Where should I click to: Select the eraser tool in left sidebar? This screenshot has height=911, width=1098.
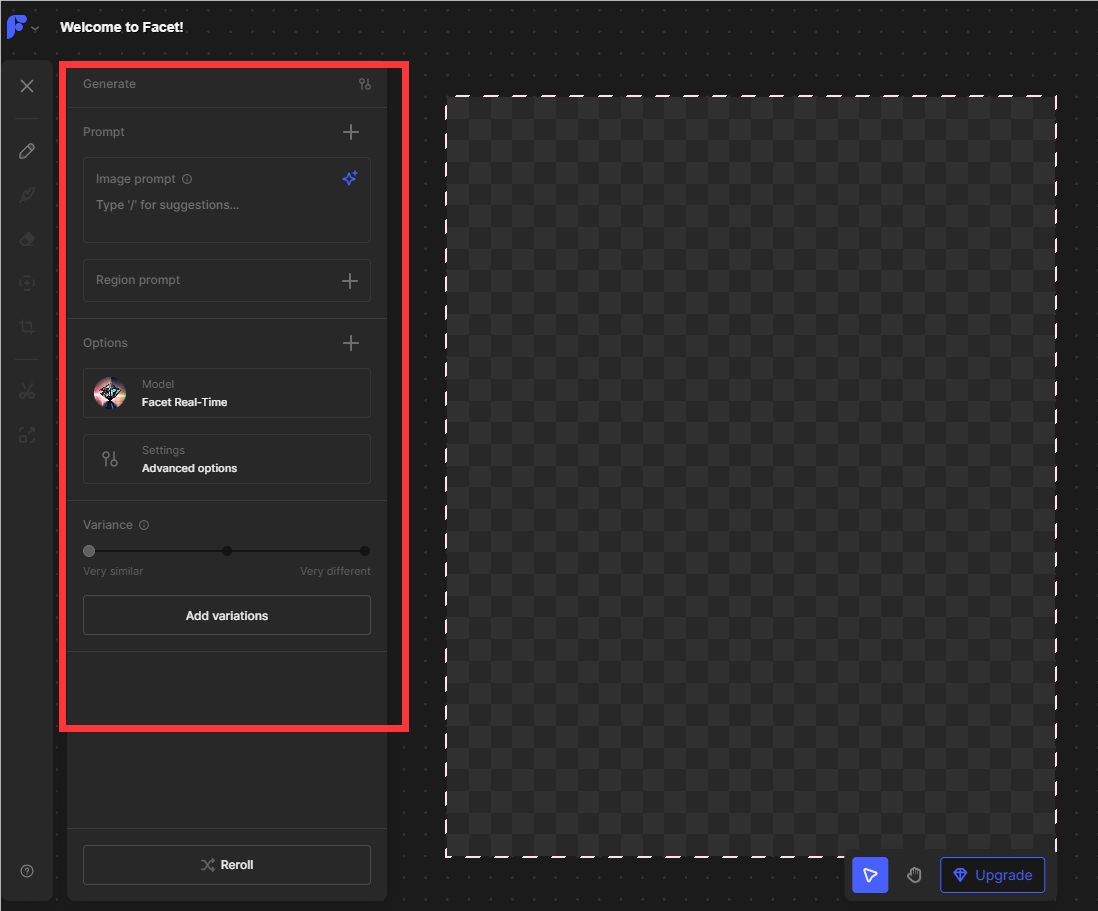click(27, 239)
